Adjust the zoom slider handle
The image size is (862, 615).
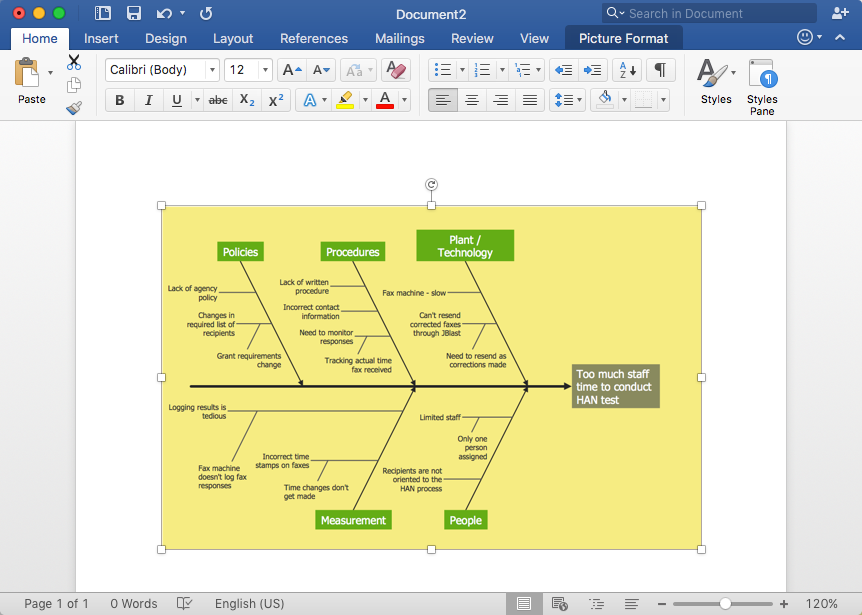725,603
